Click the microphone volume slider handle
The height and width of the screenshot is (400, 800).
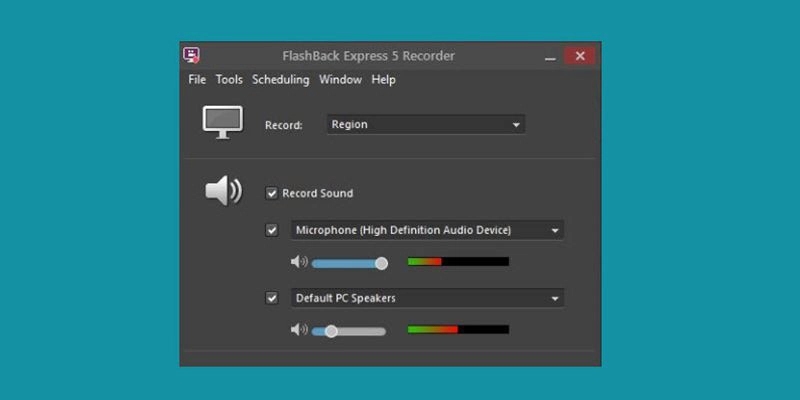pos(381,263)
